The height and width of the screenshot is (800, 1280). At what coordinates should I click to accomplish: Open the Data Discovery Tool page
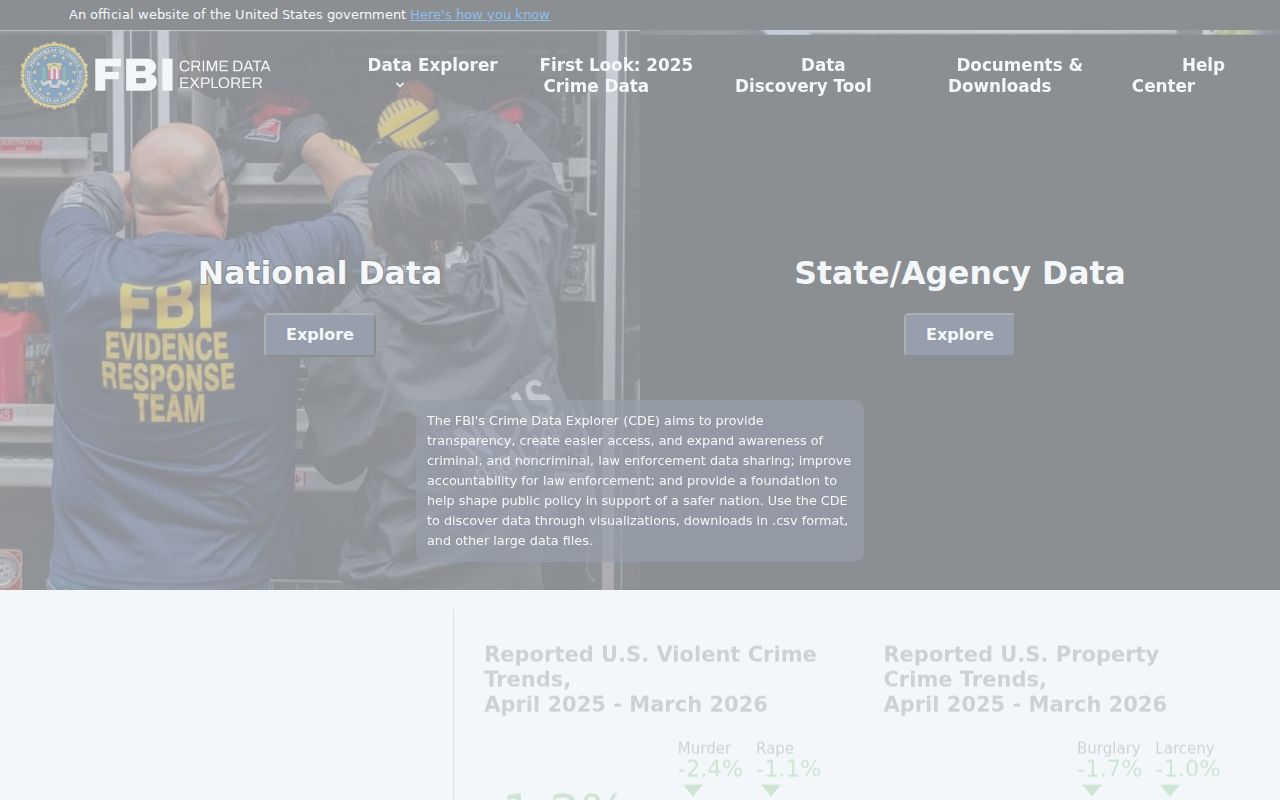click(803, 75)
